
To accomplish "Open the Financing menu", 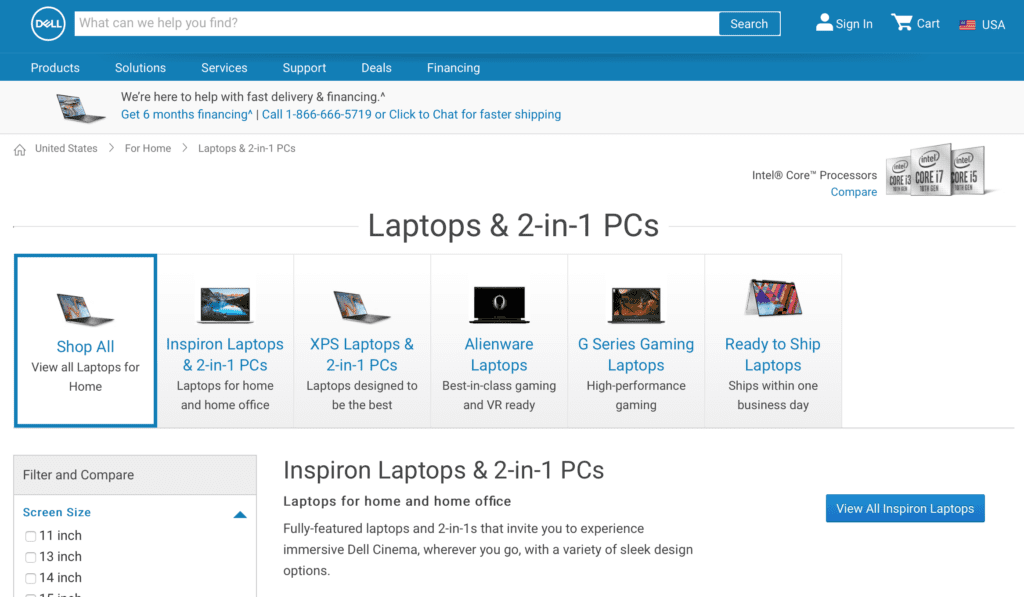I will pos(453,68).
